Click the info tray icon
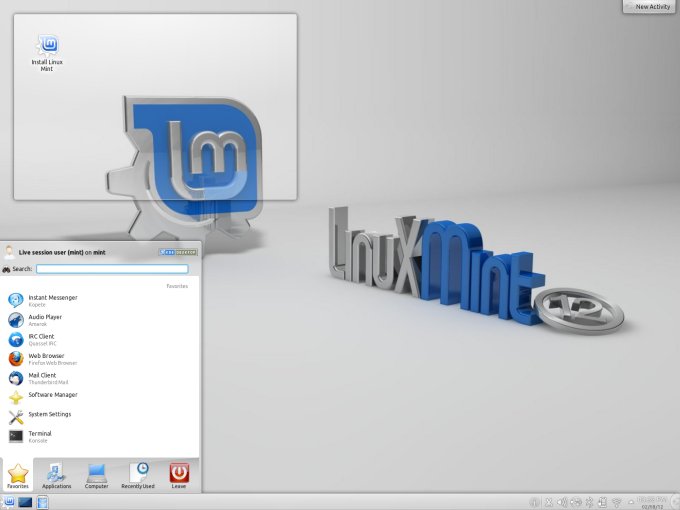This screenshot has width=680, height=510. (534, 502)
